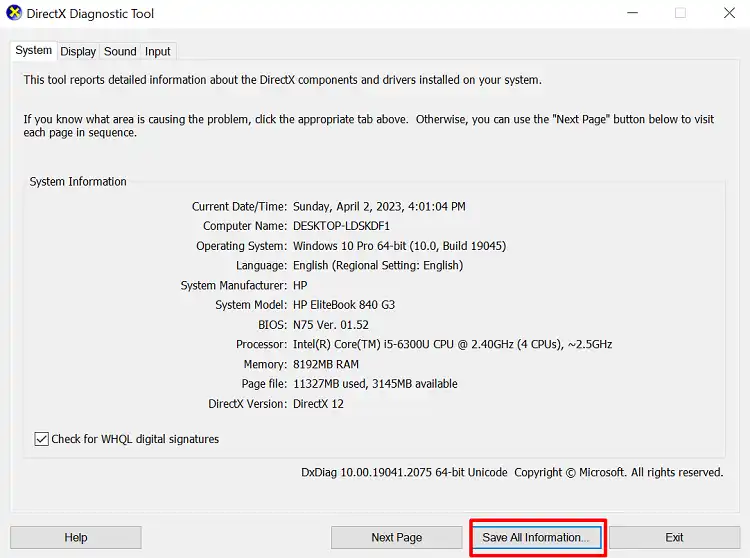
Task: Click DirectX Version value DirectX 12
Action: (318, 404)
